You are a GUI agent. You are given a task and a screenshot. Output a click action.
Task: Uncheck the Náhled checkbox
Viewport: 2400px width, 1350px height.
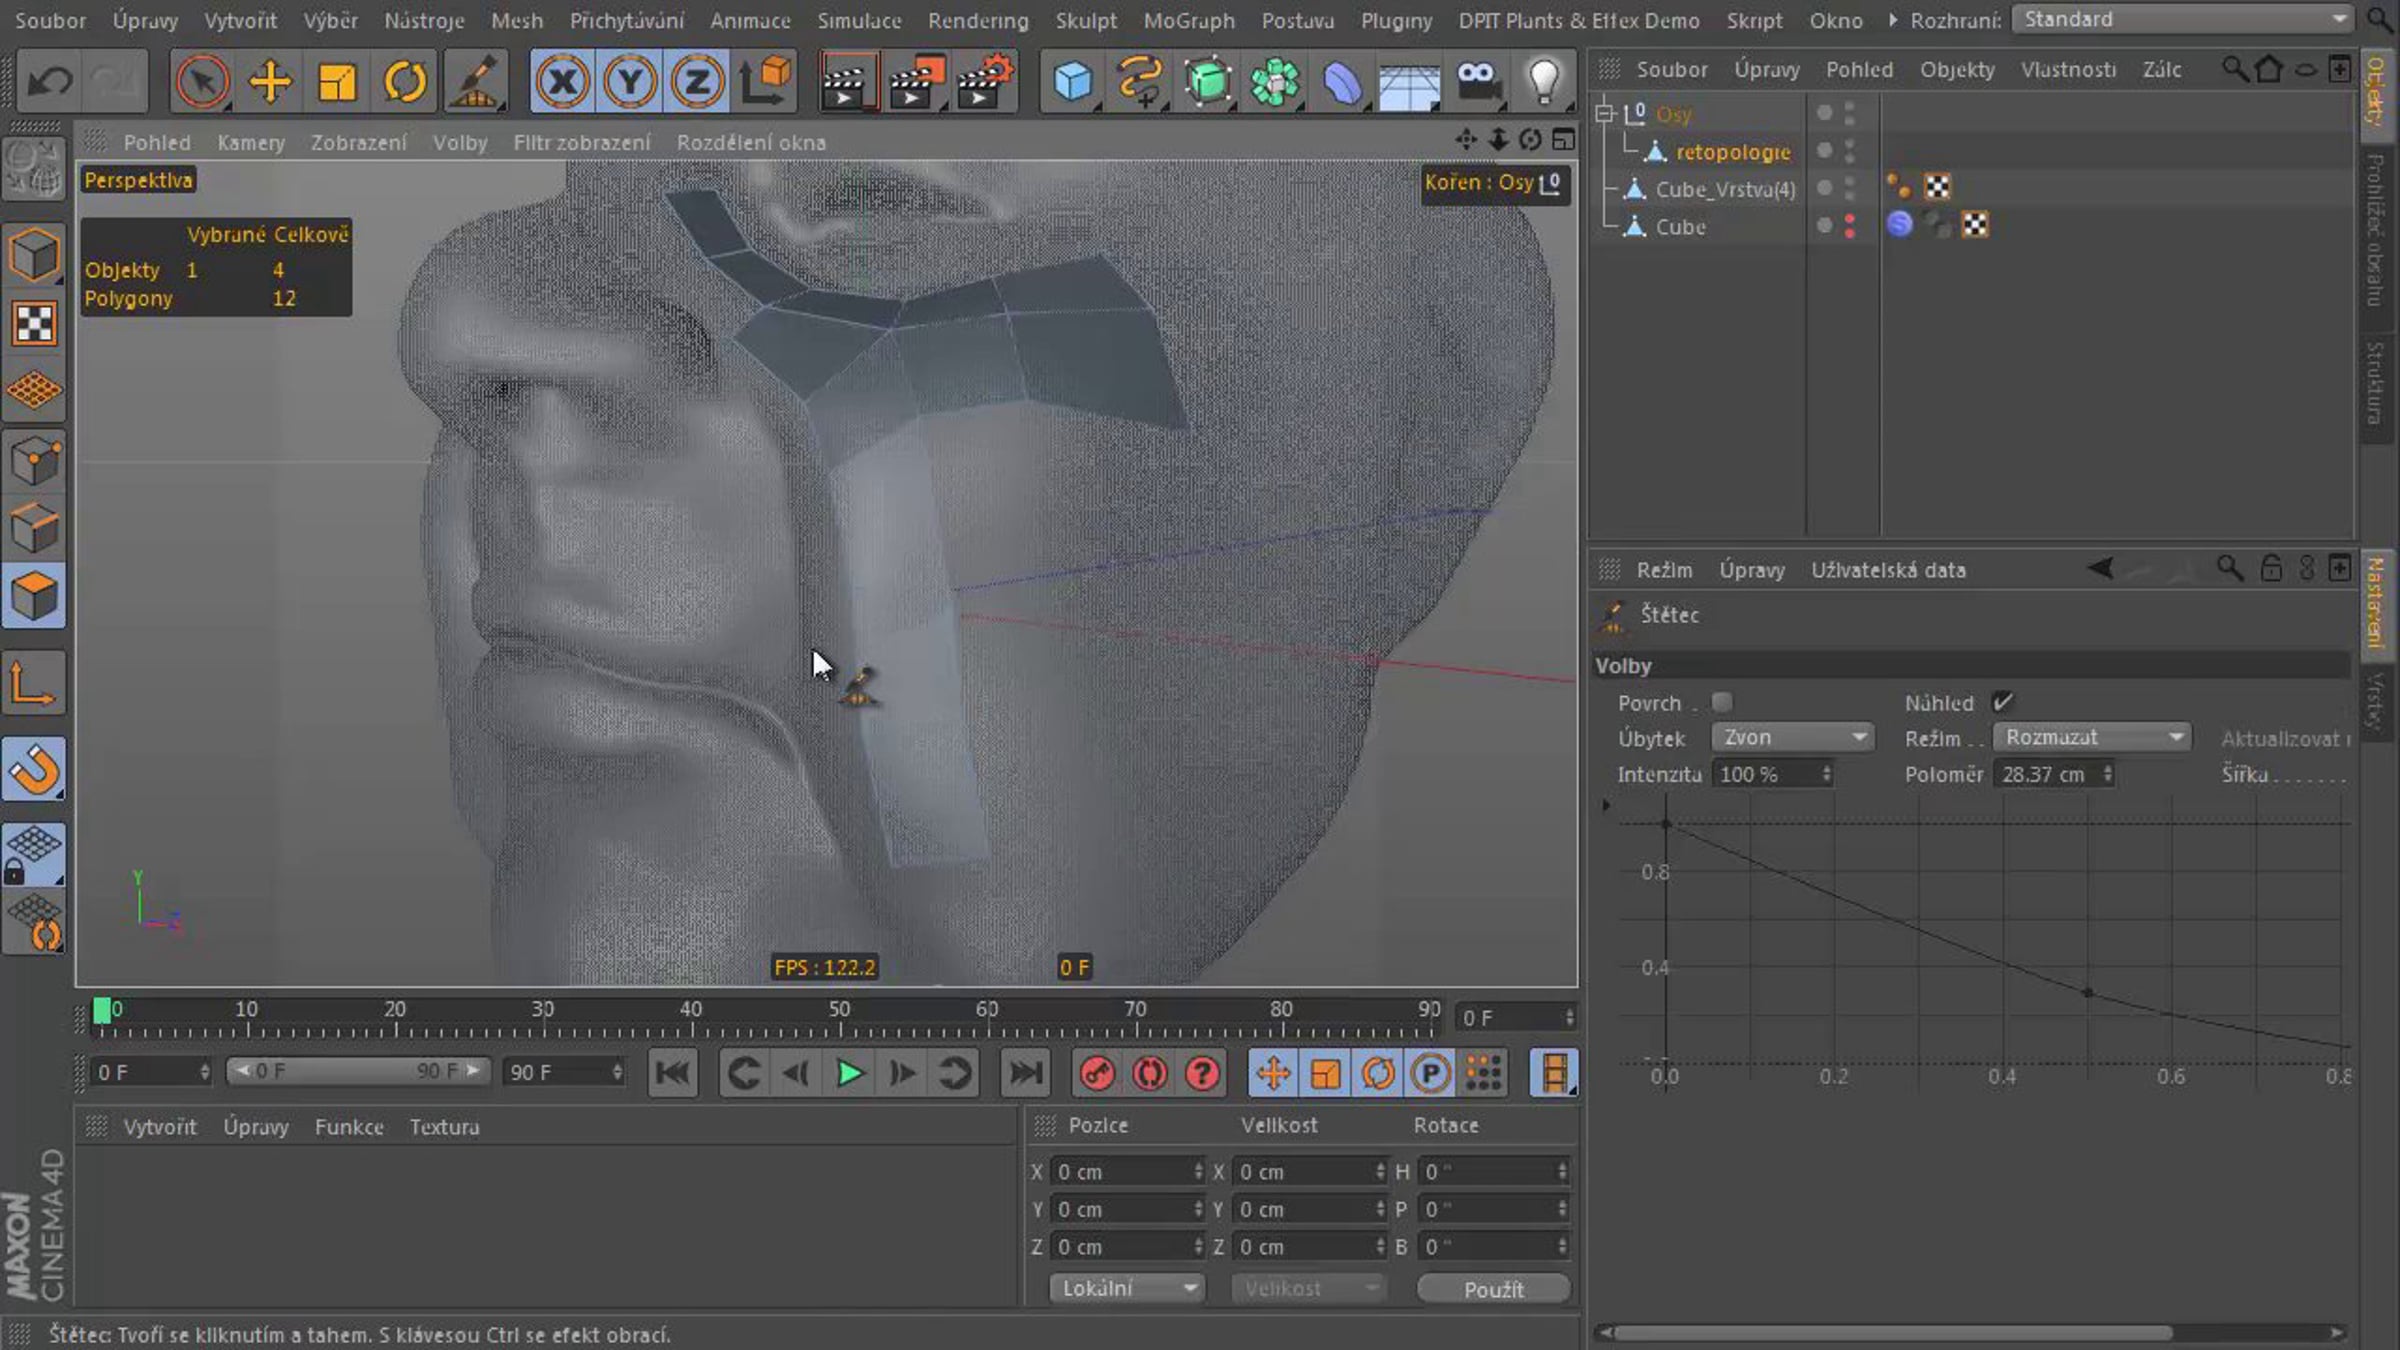[x=2002, y=702]
